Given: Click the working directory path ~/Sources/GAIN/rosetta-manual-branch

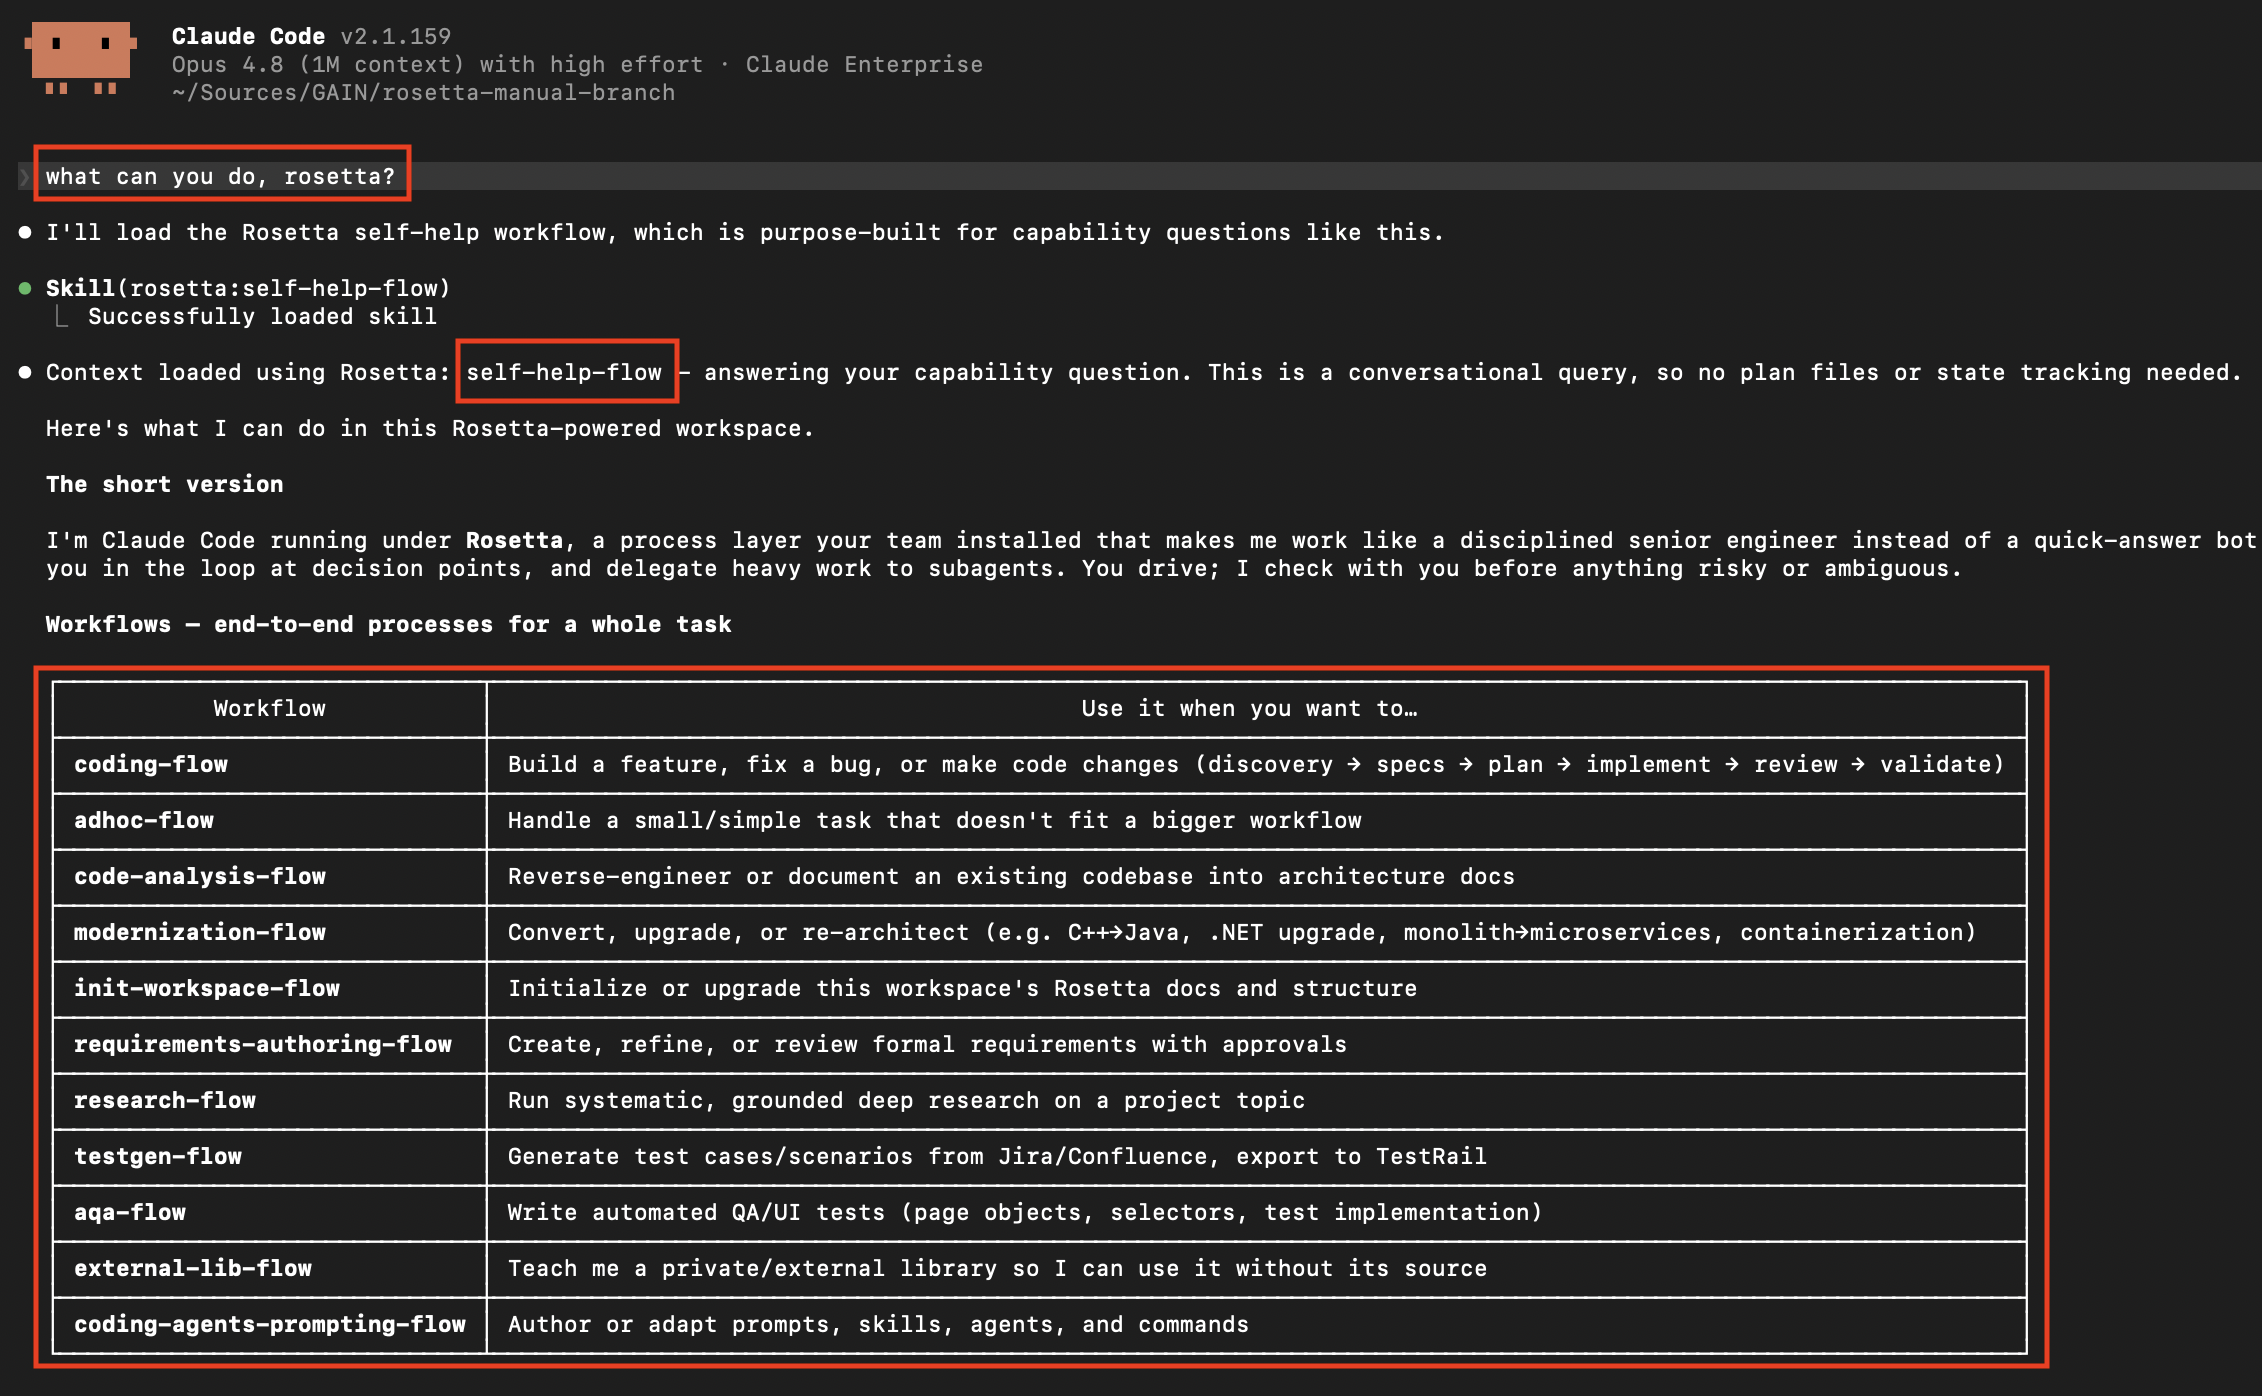Looking at the screenshot, I should pos(423,93).
